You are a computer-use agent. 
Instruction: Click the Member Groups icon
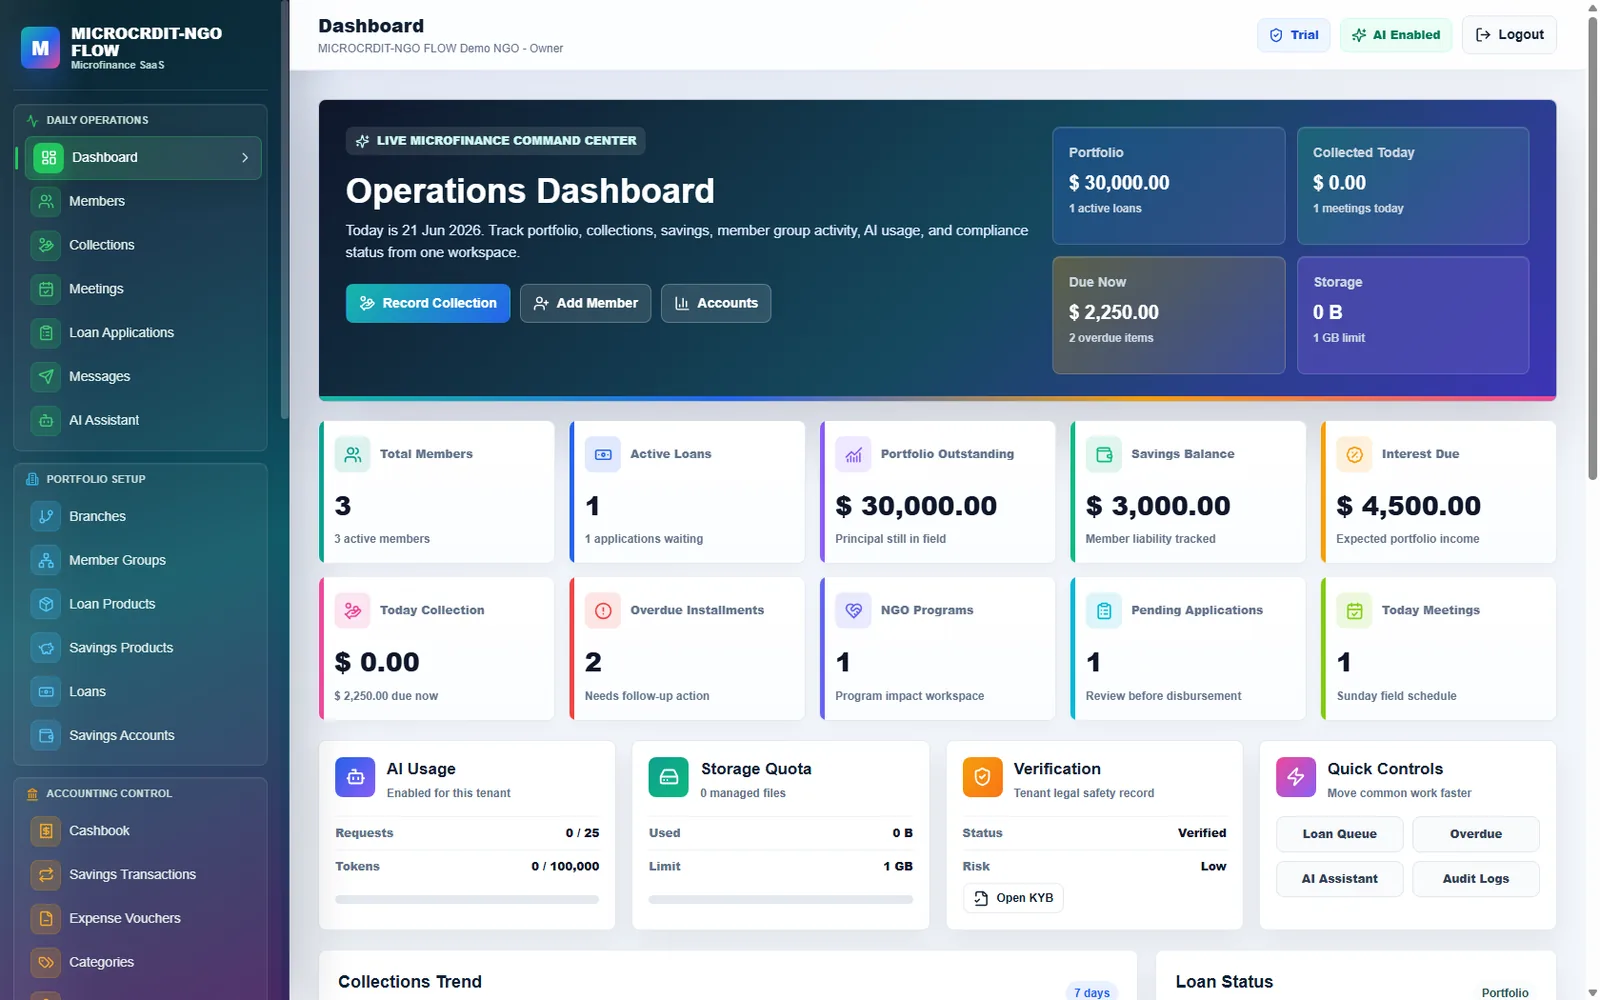46,561
